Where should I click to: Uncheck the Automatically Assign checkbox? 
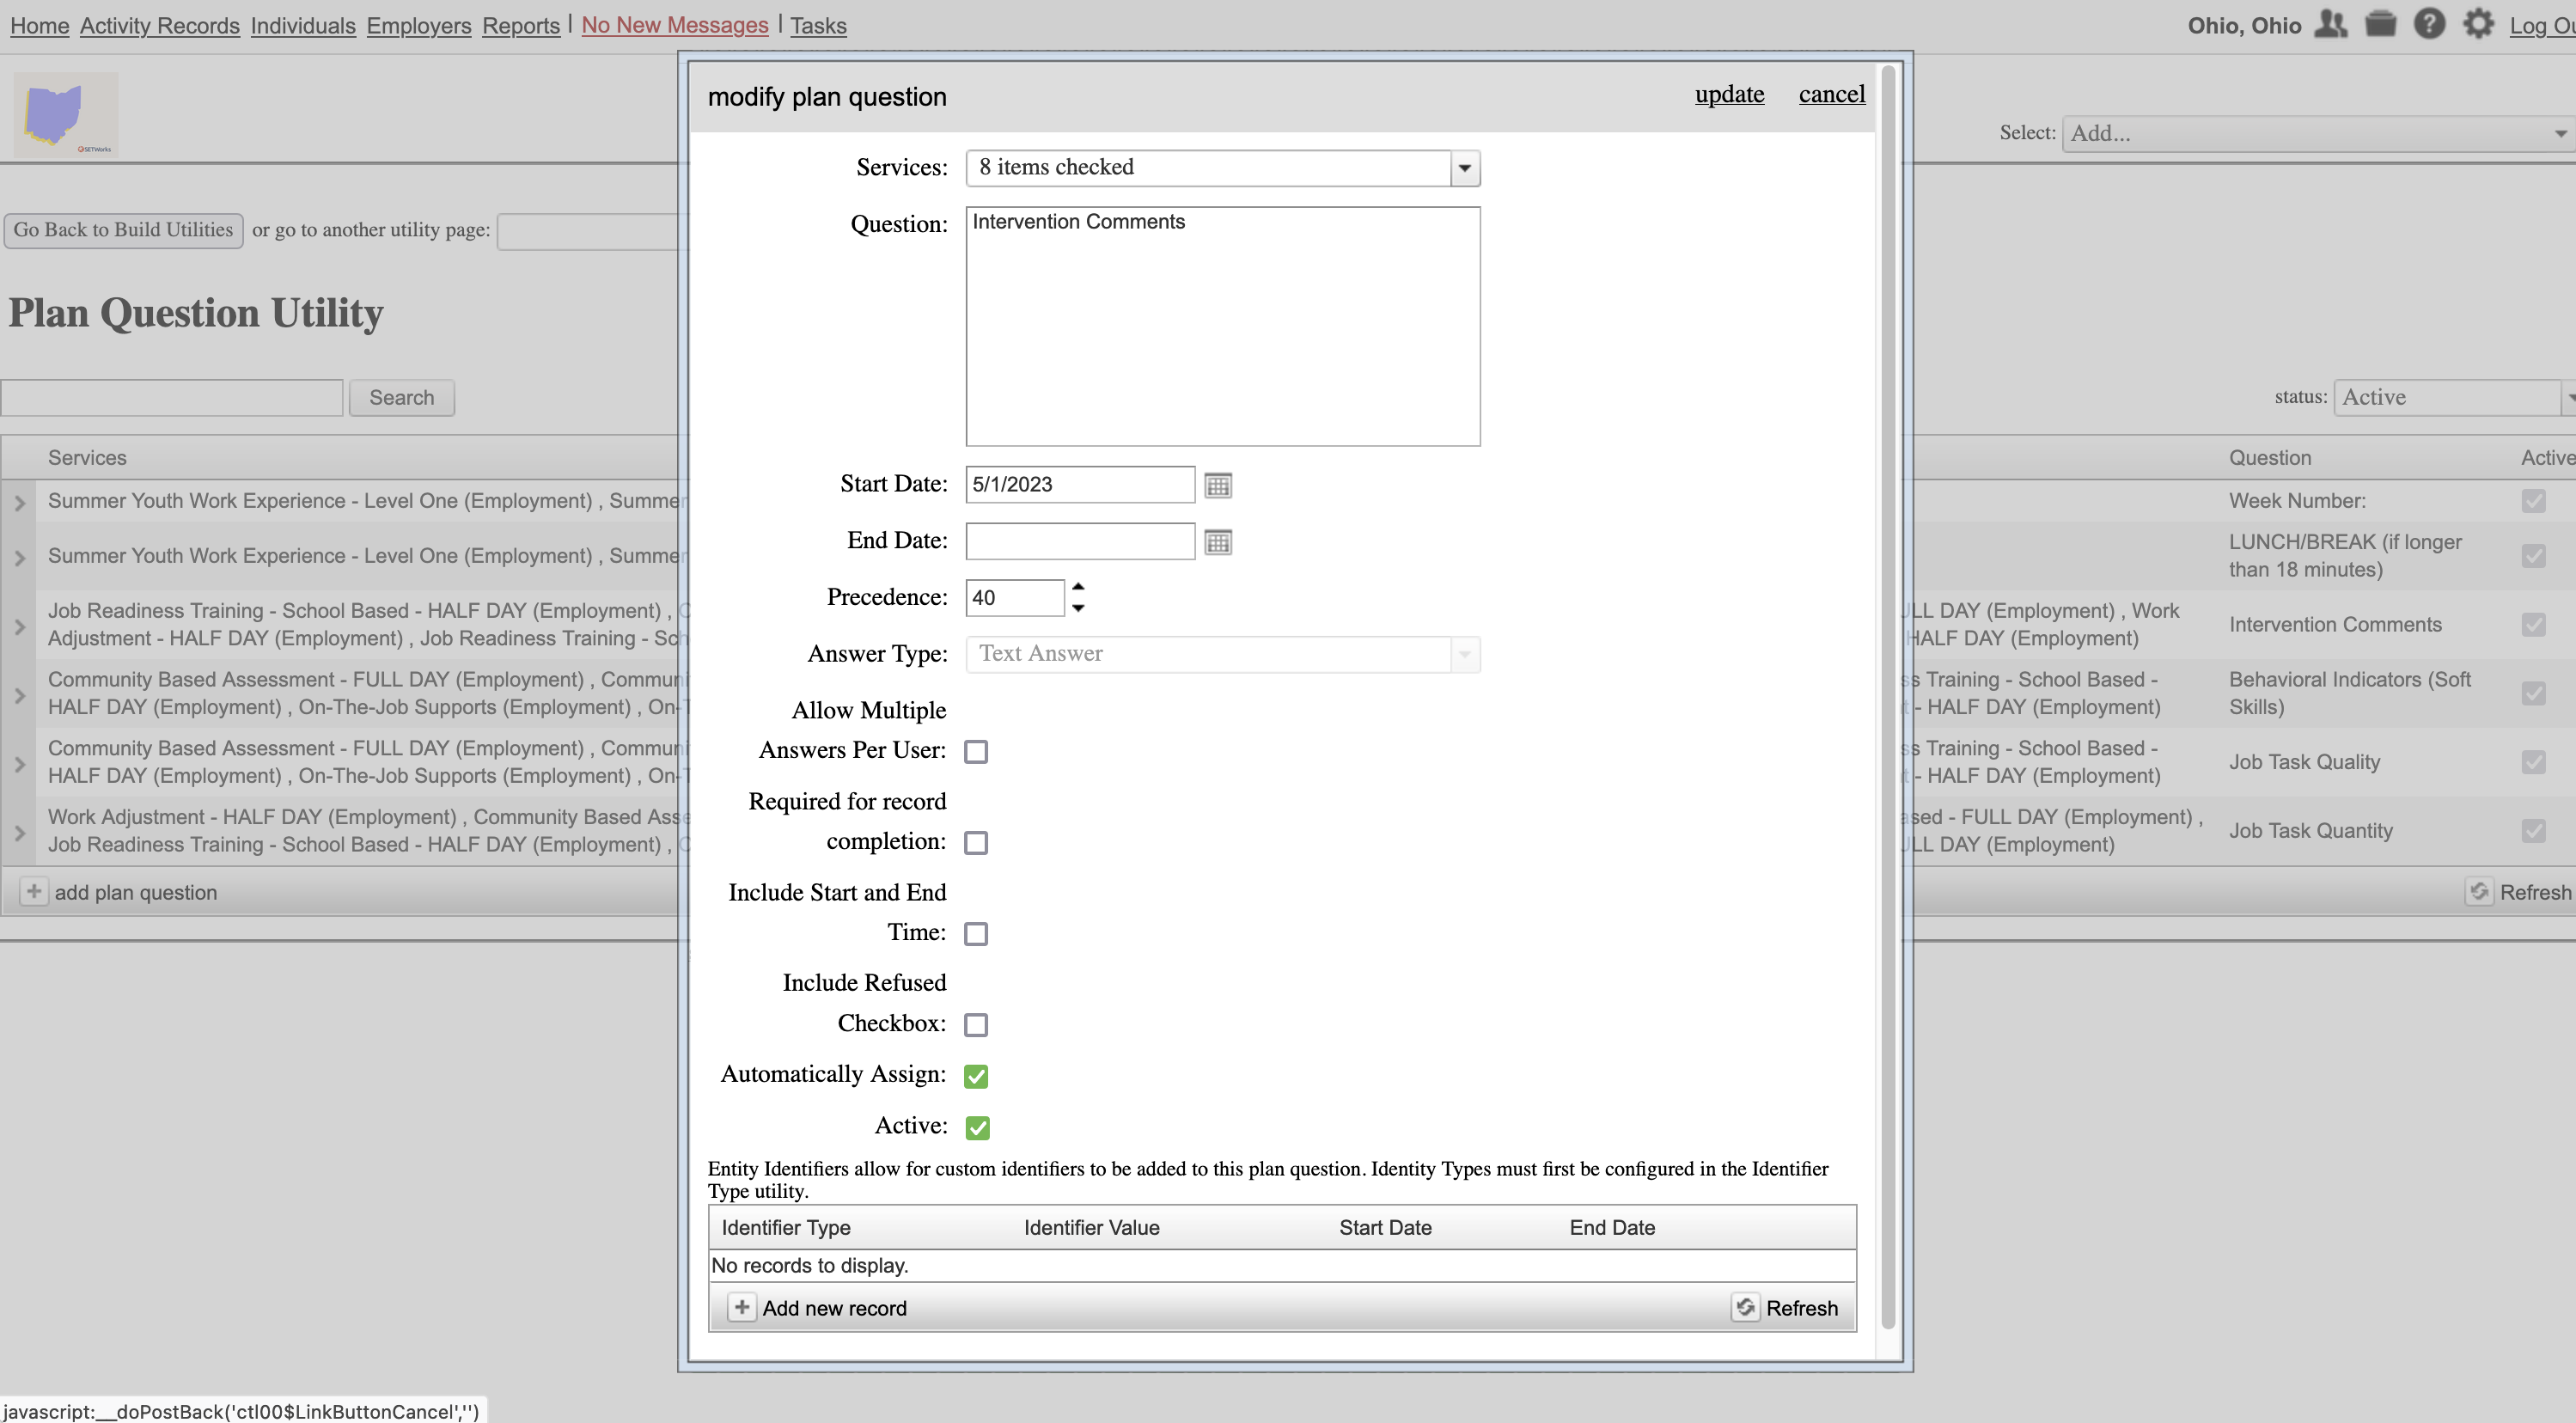tap(976, 1076)
